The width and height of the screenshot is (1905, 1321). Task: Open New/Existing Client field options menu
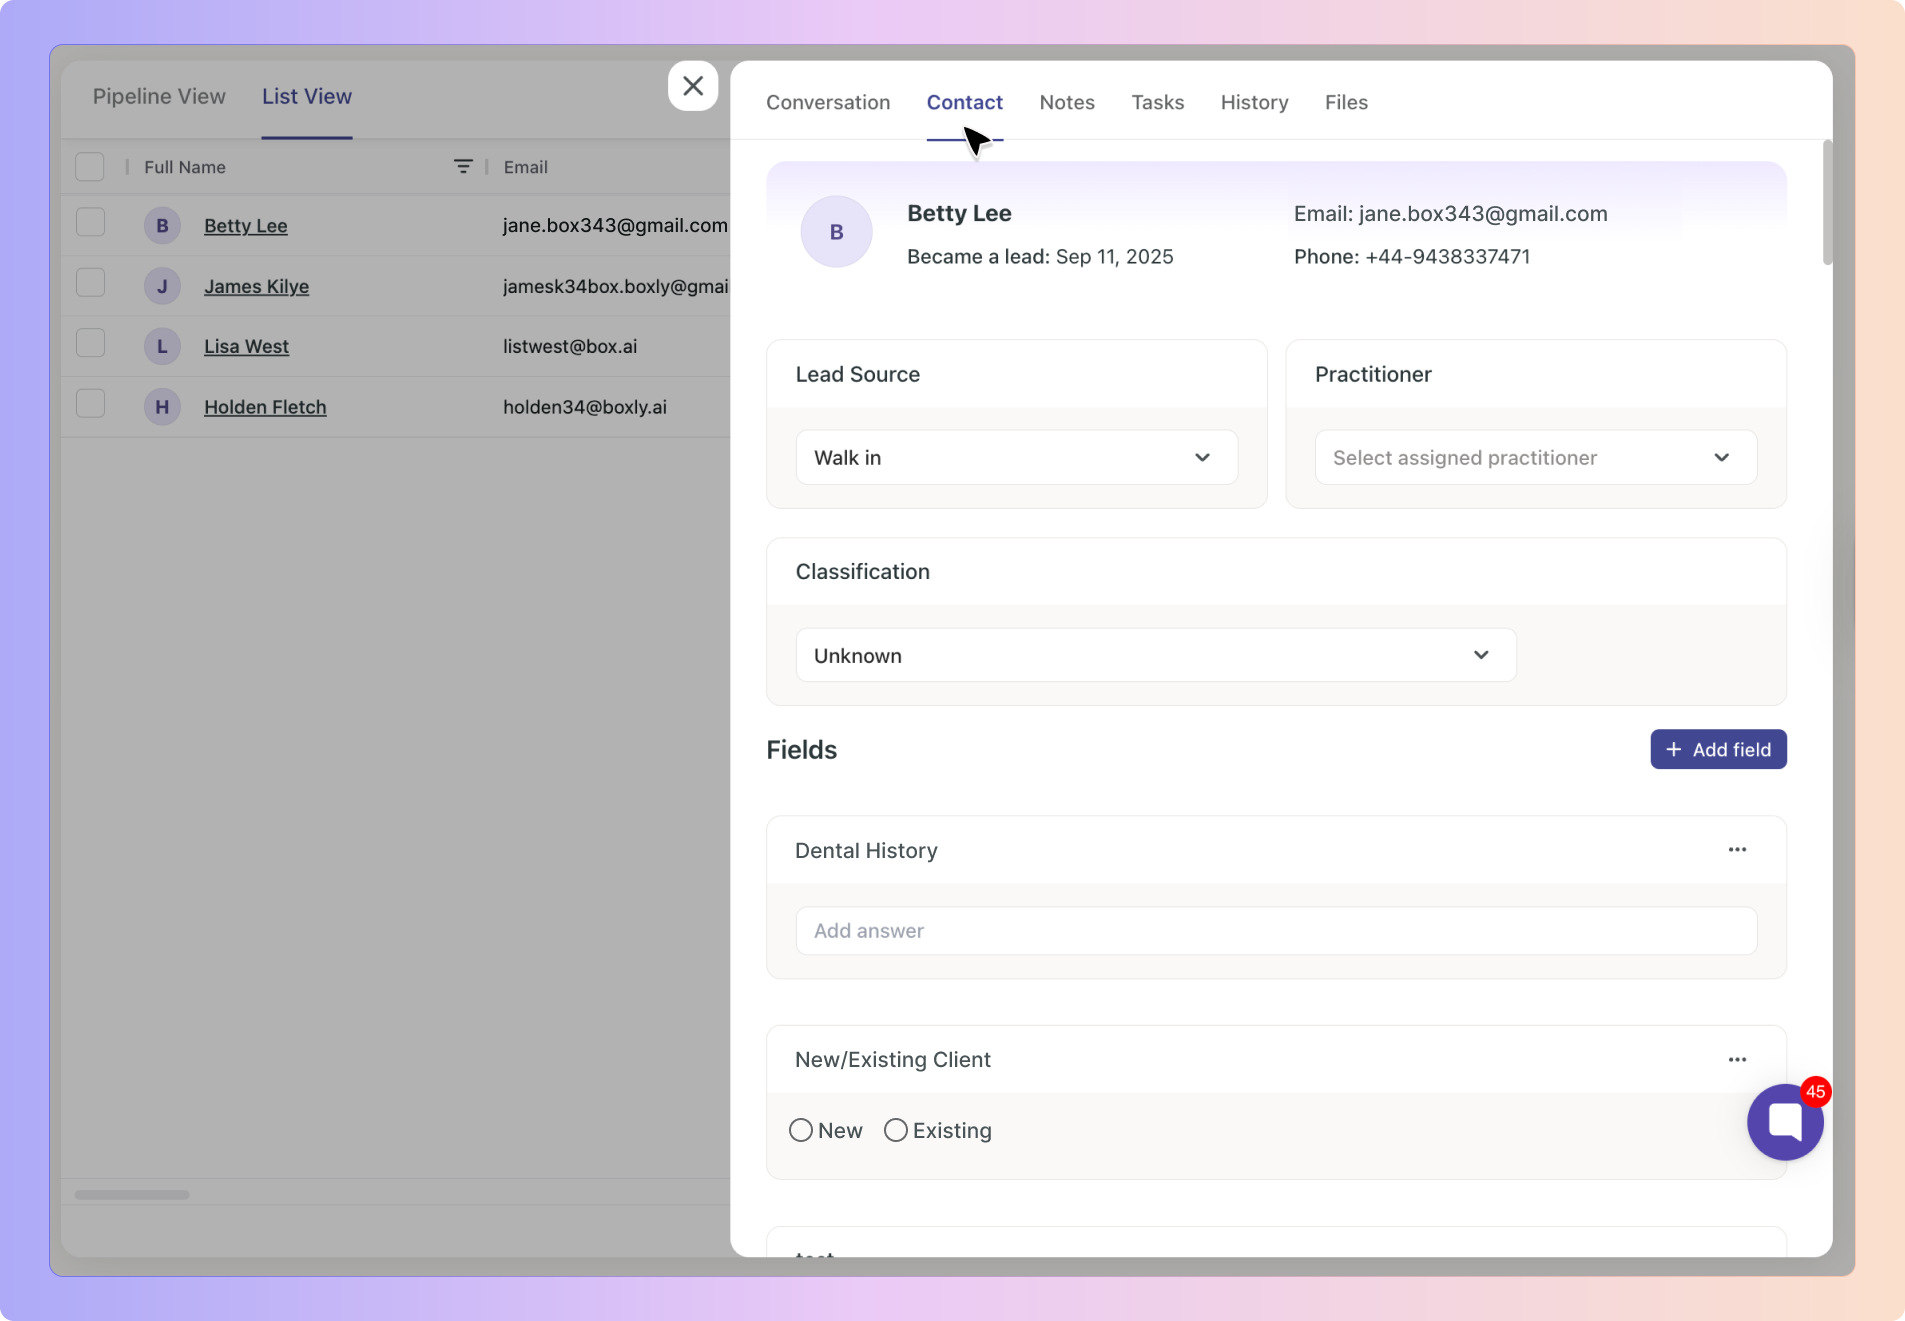(1737, 1060)
